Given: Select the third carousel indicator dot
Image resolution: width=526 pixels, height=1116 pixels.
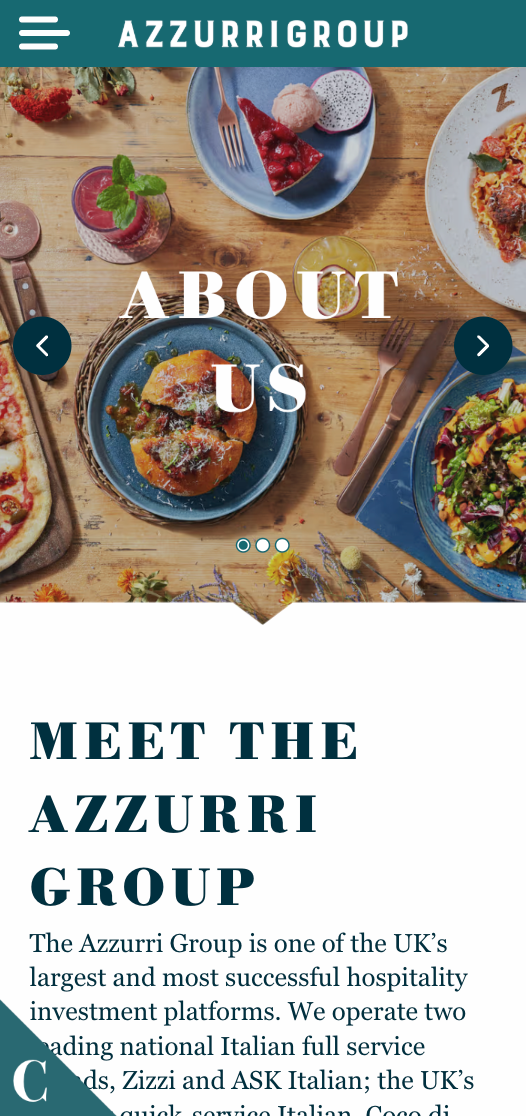Looking at the screenshot, I should tap(283, 545).
